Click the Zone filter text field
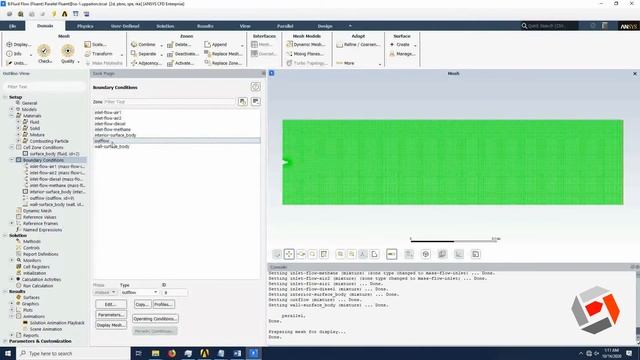 [169, 102]
